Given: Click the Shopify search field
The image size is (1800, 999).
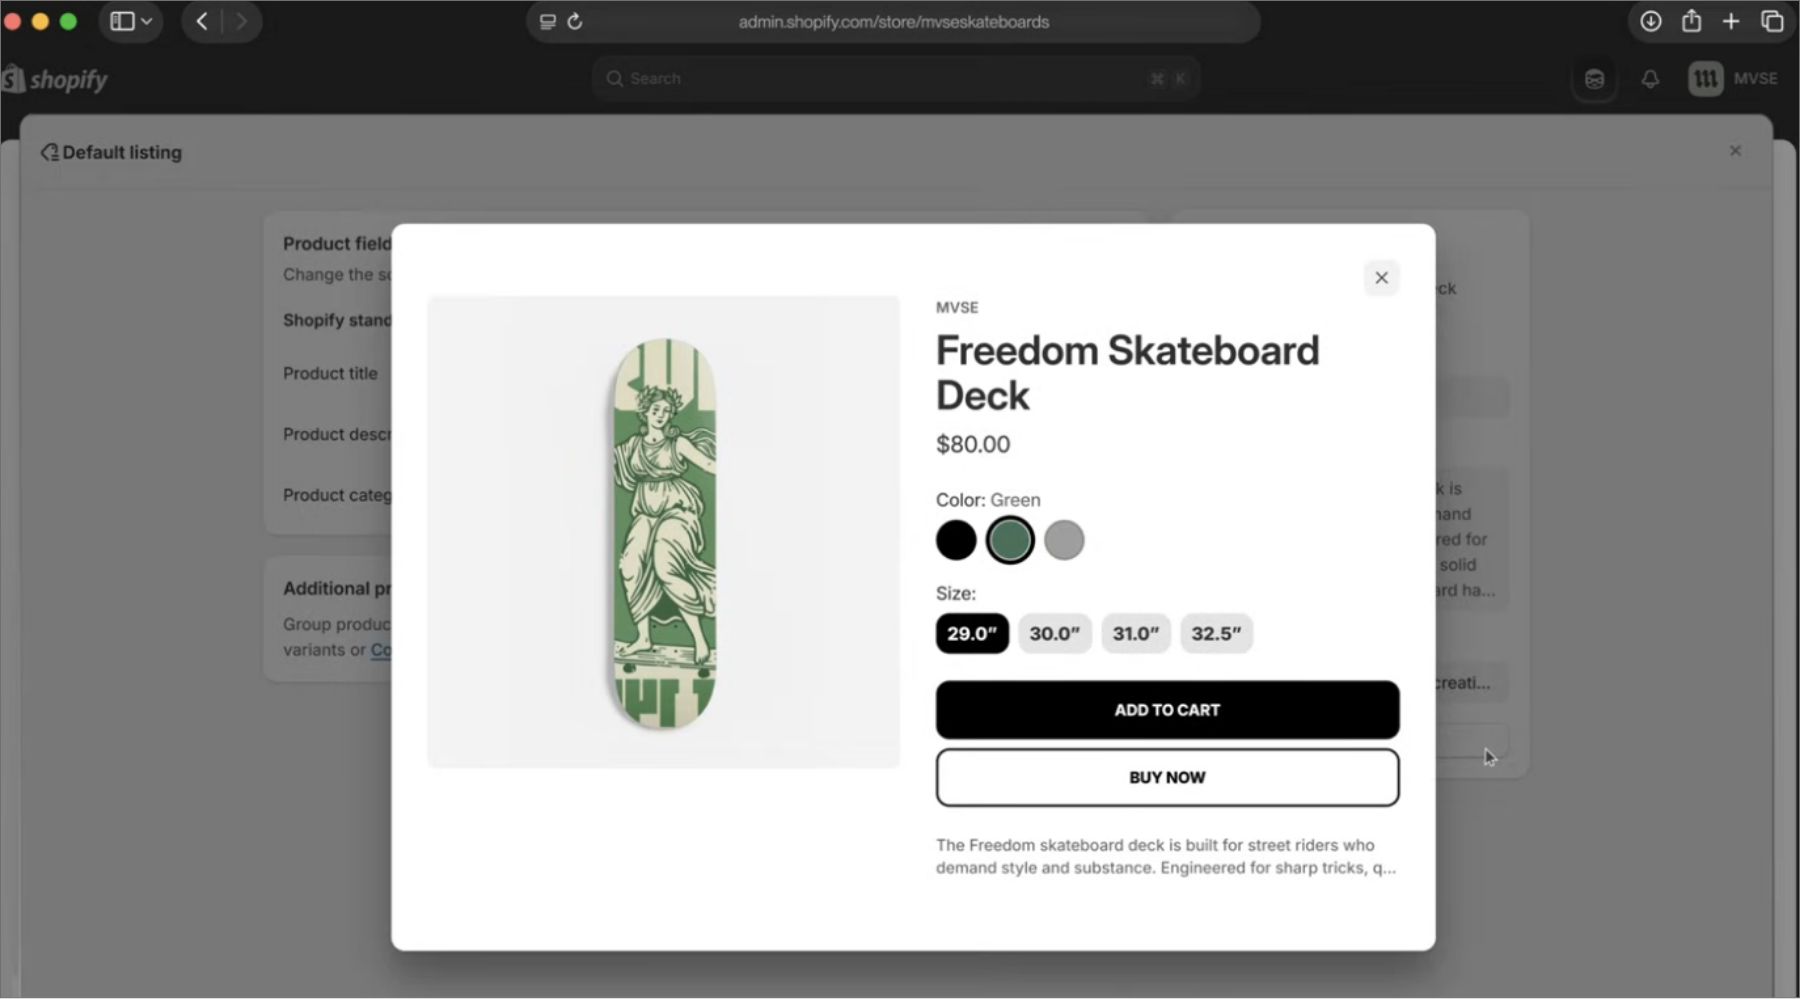Looking at the screenshot, I should coord(895,79).
